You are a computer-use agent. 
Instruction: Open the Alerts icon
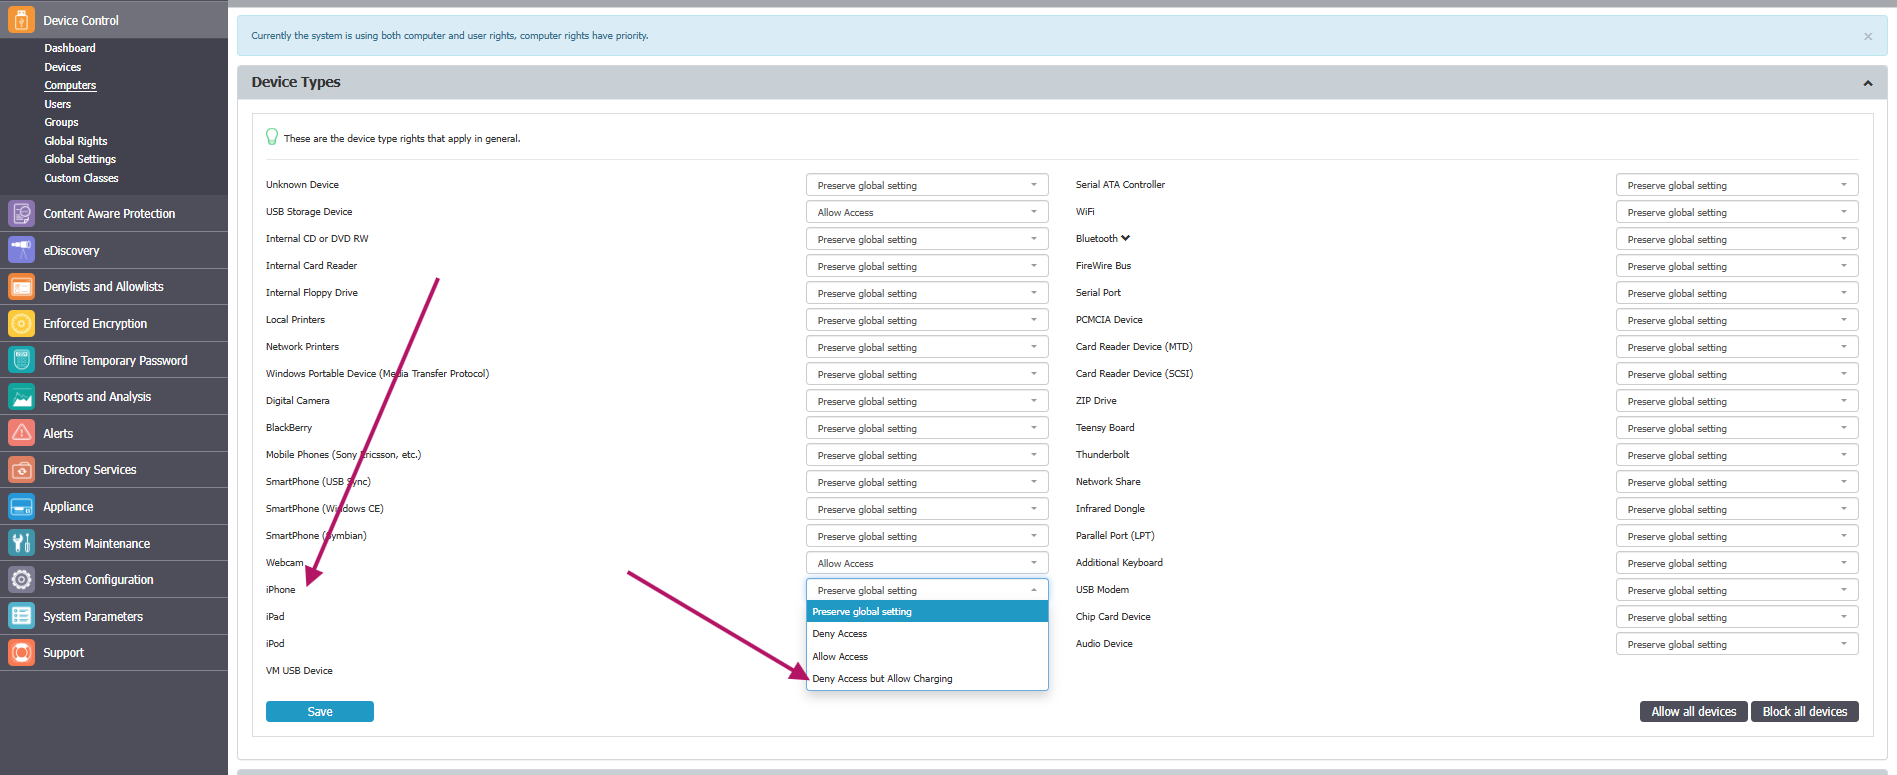pos(21,433)
